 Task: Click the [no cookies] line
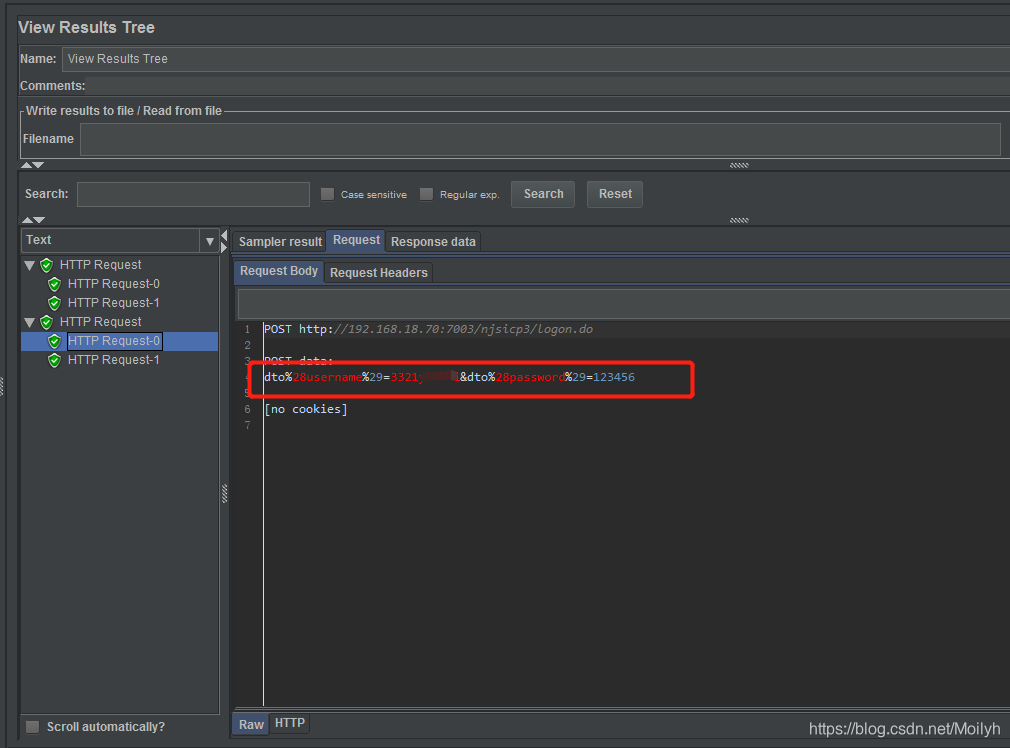coord(305,409)
